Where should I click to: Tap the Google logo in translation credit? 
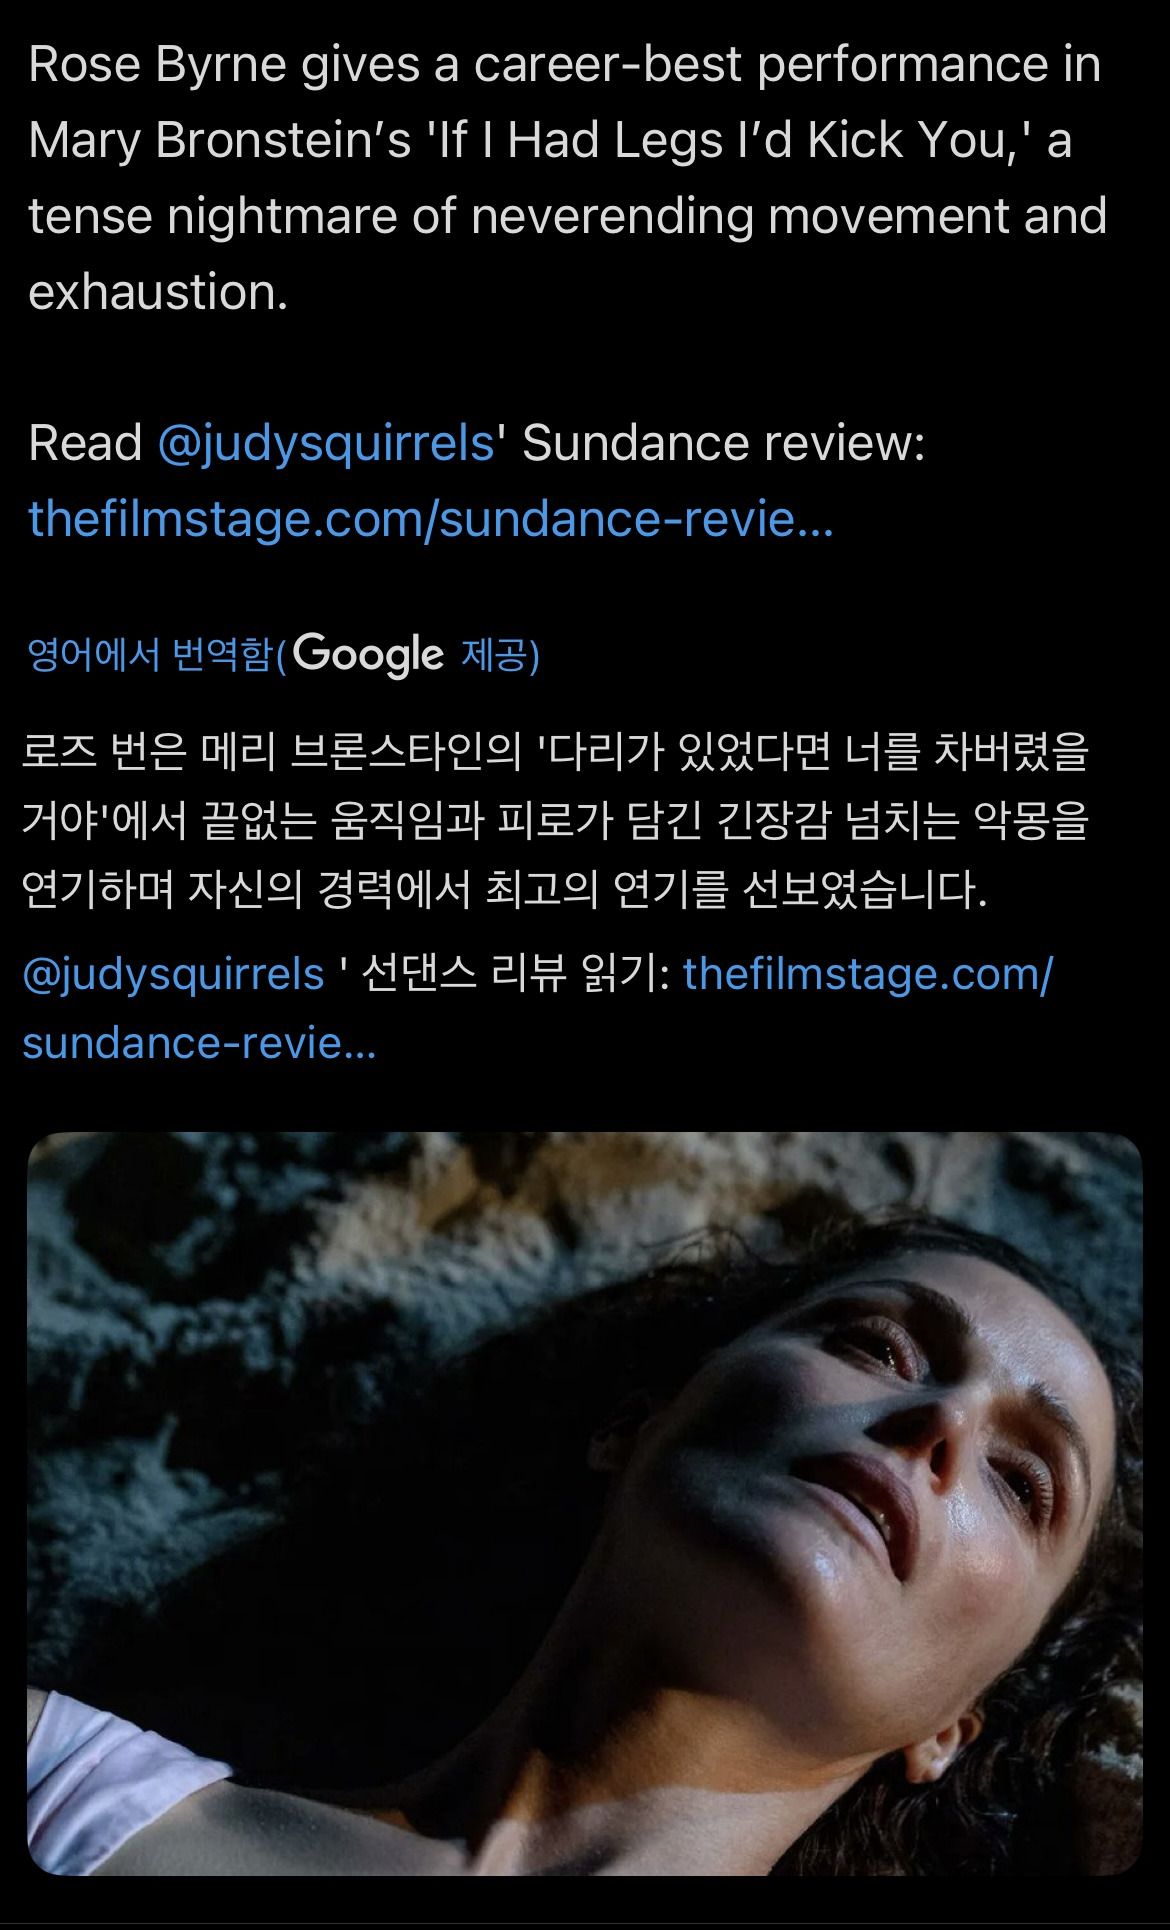[x=368, y=655]
